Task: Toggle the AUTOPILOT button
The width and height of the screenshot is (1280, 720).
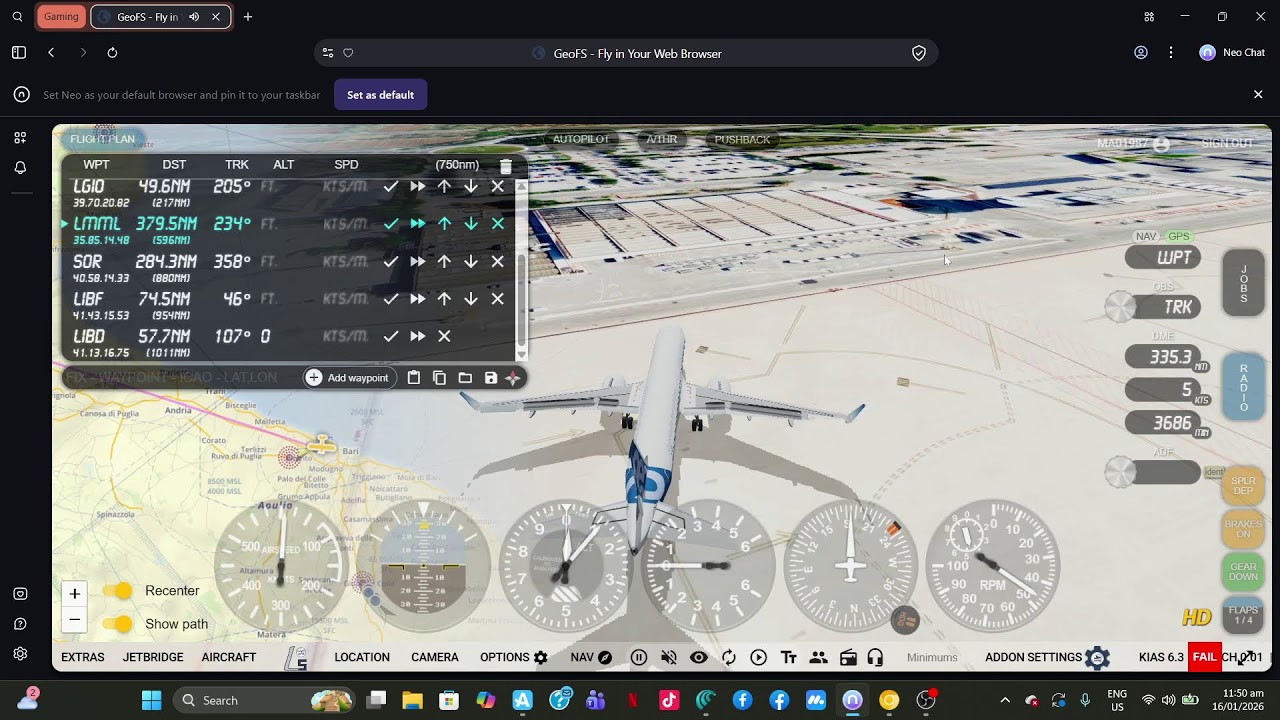Action: click(x=581, y=140)
